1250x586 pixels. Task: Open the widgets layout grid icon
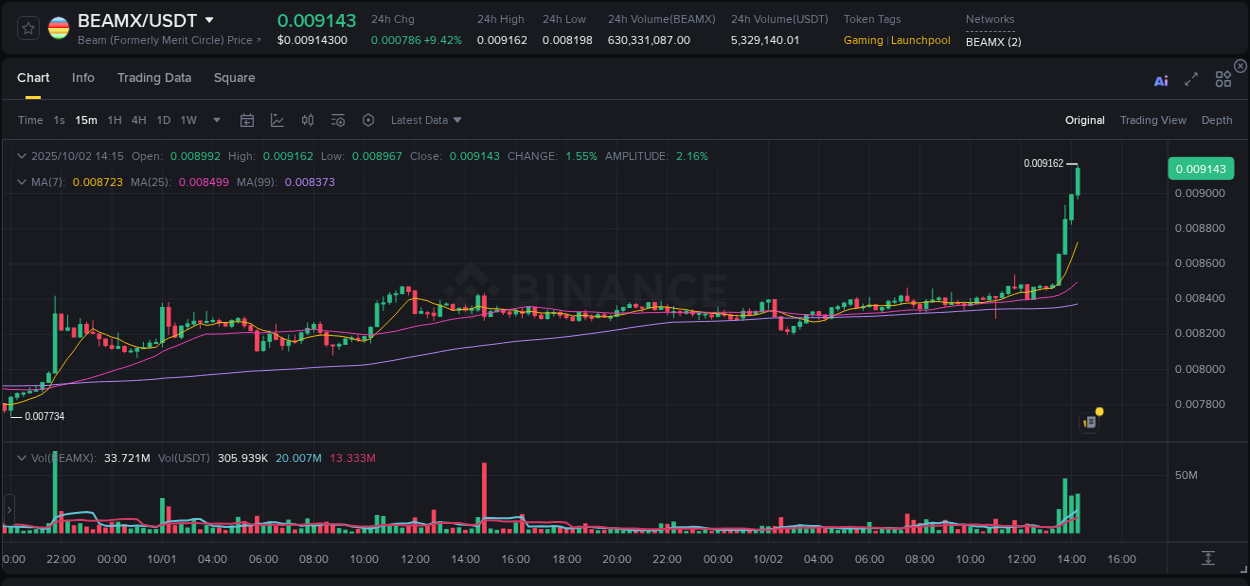click(x=1222, y=78)
